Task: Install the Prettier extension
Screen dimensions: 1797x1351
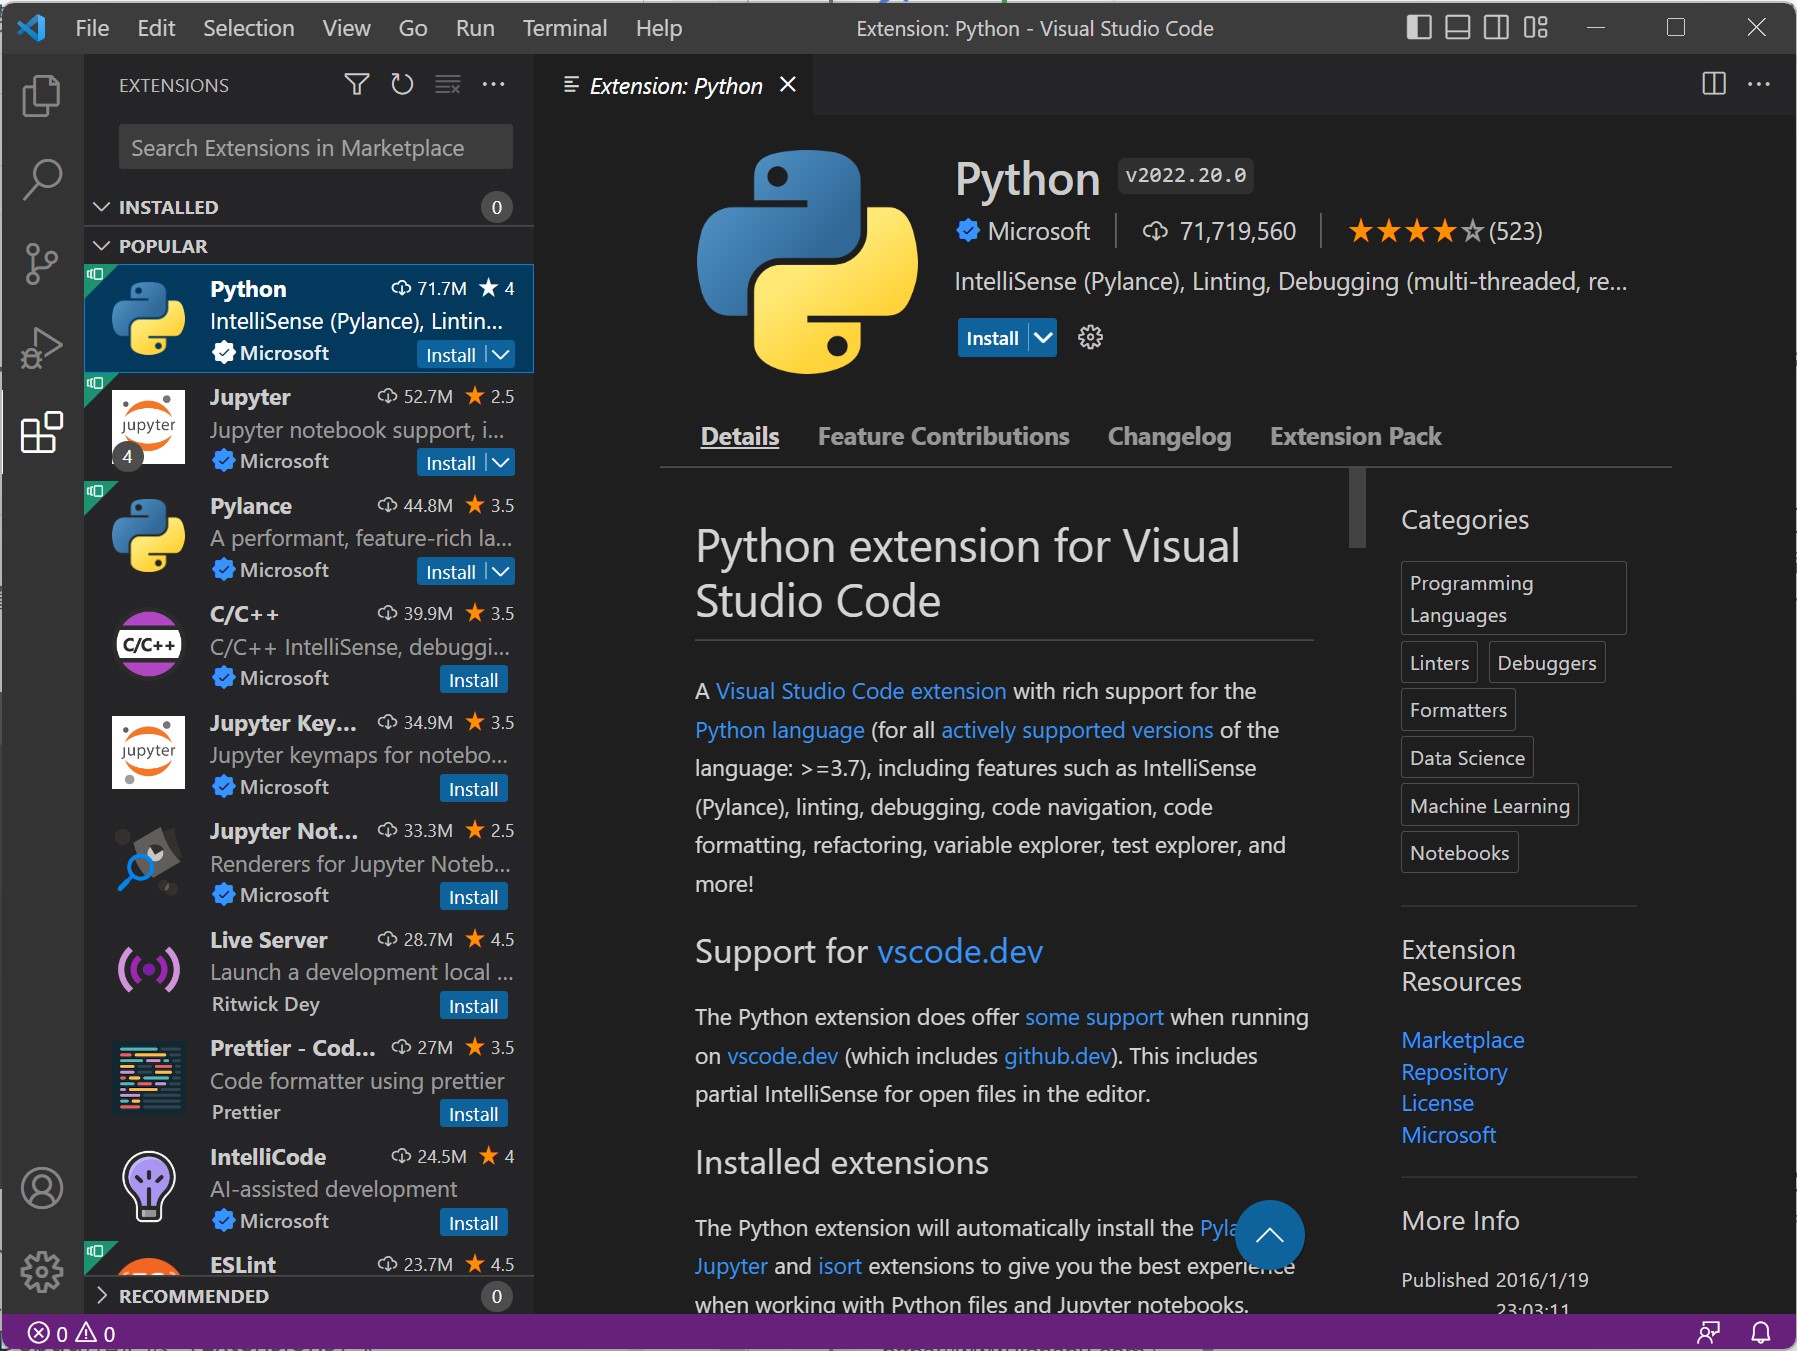Action: [x=474, y=1114]
